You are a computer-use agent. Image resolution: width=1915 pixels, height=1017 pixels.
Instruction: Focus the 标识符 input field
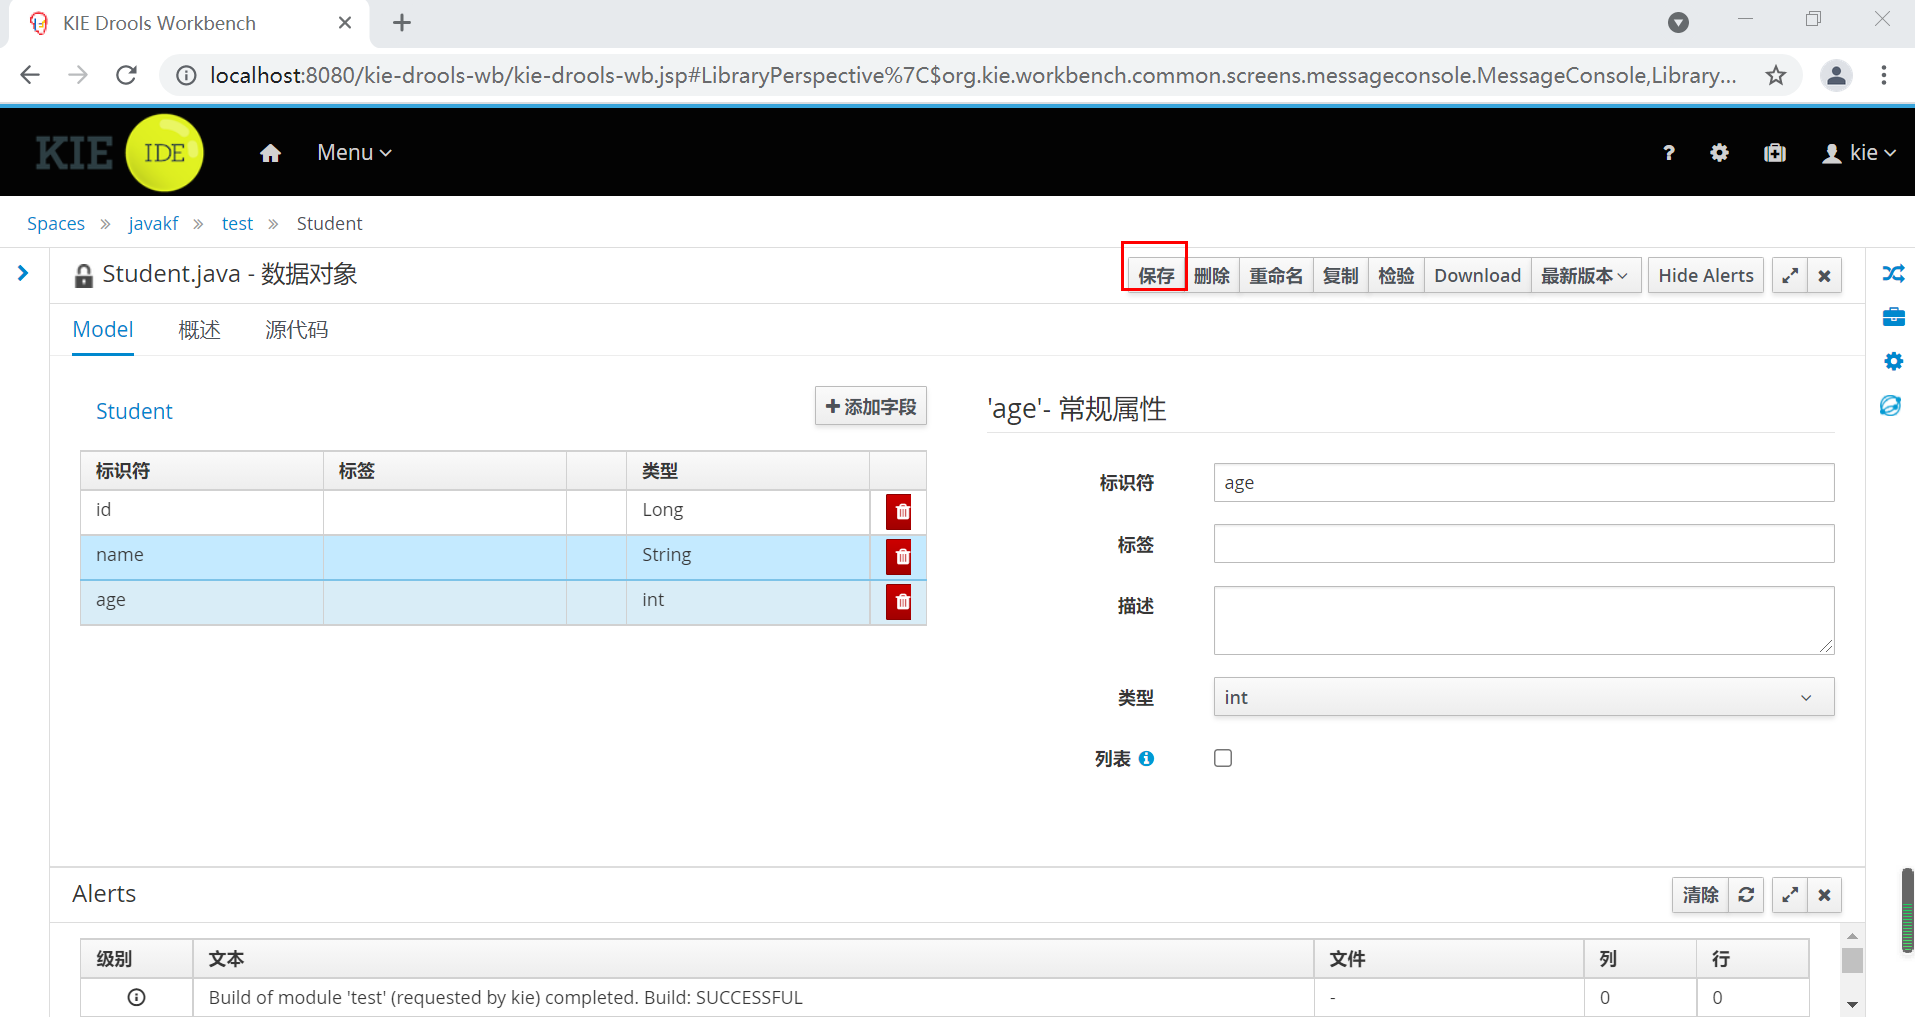(x=1524, y=483)
